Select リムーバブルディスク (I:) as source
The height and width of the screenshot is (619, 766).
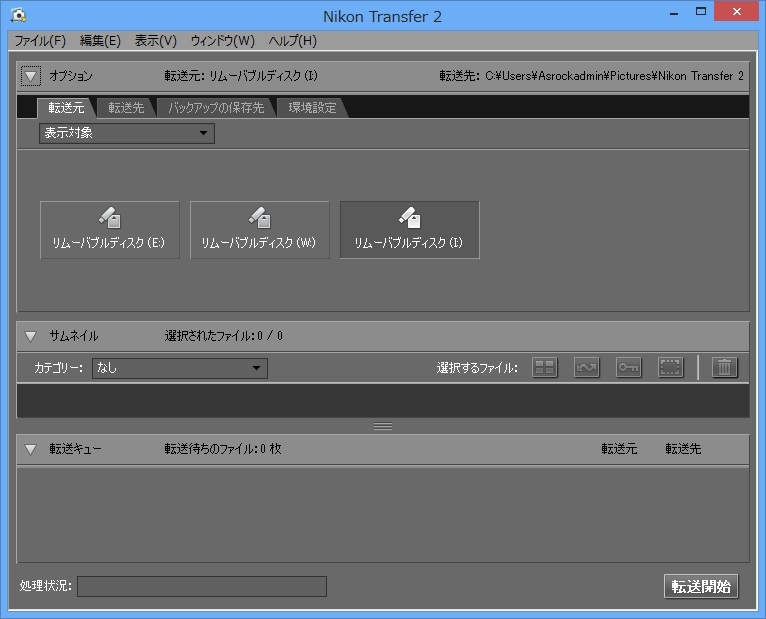(409, 230)
